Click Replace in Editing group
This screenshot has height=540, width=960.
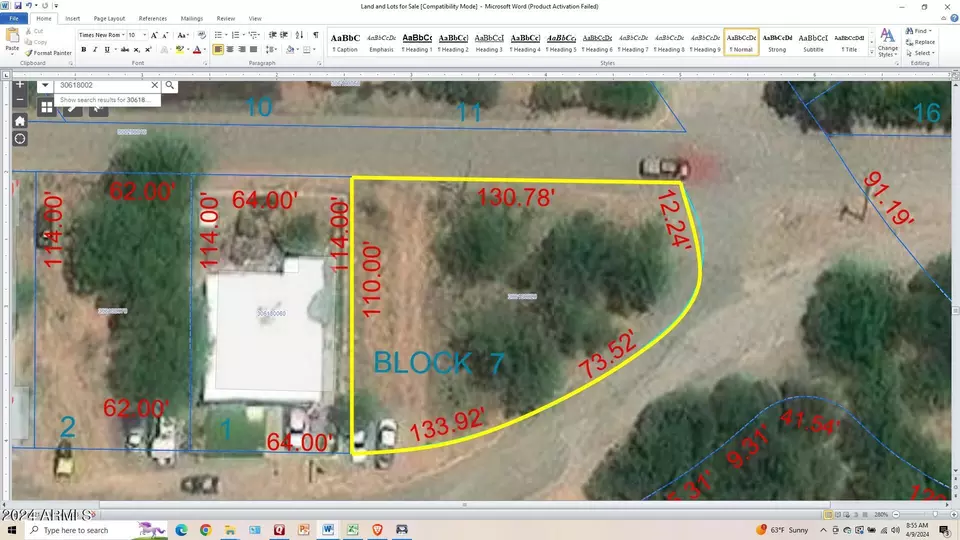(x=921, y=42)
